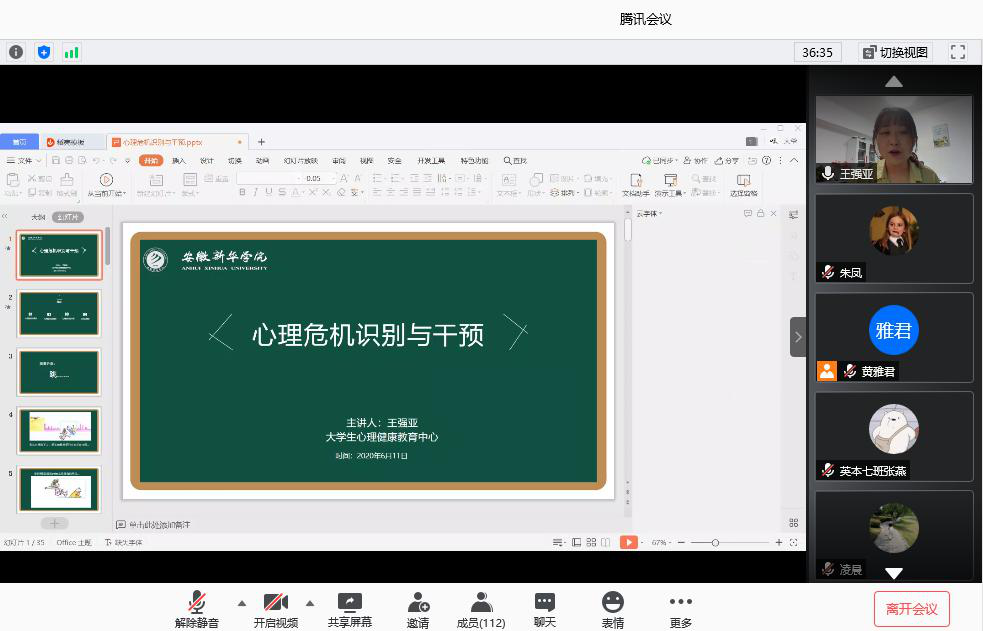This screenshot has height=631, width=983.
Task: Open the Chat (聊天) panel
Action: [544, 608]
